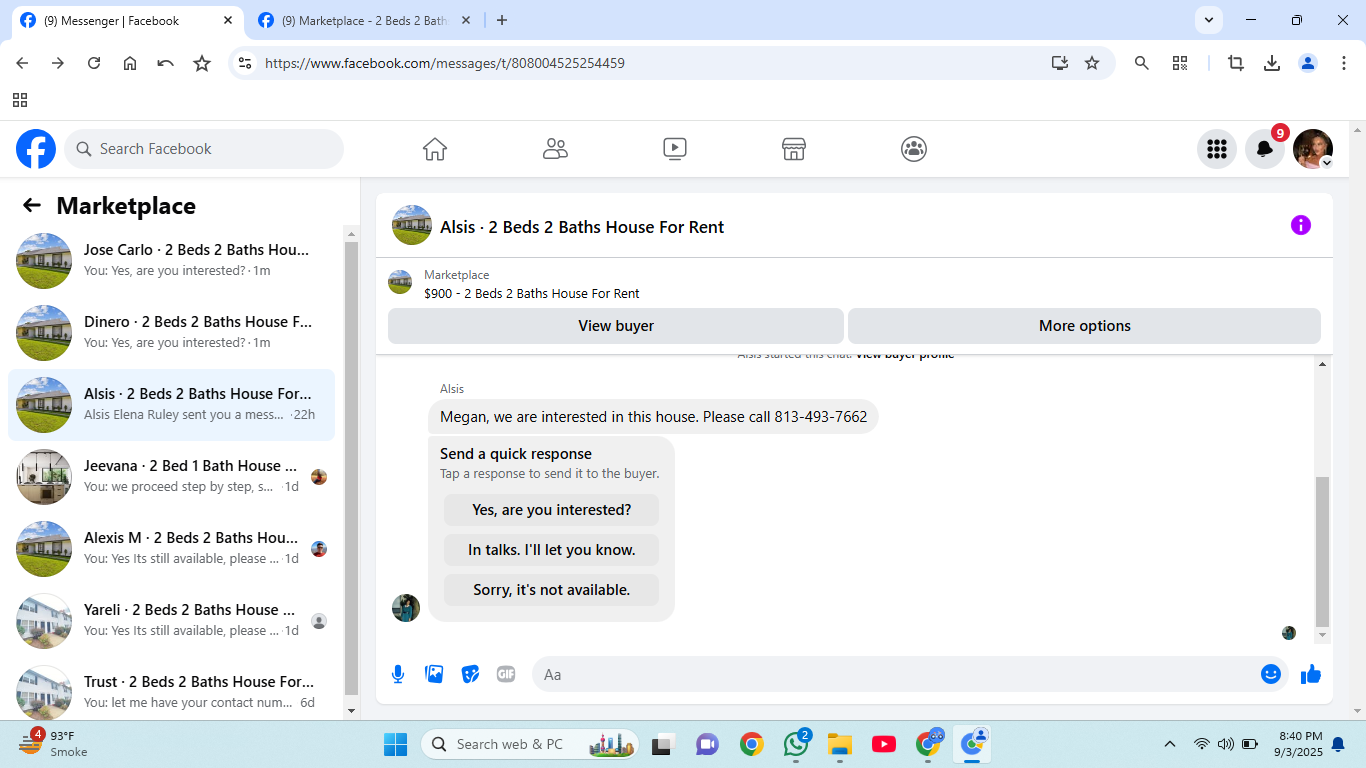Open conversation information purple icon
This screenshot has height=768, width=1366.
pos(1300,225)
